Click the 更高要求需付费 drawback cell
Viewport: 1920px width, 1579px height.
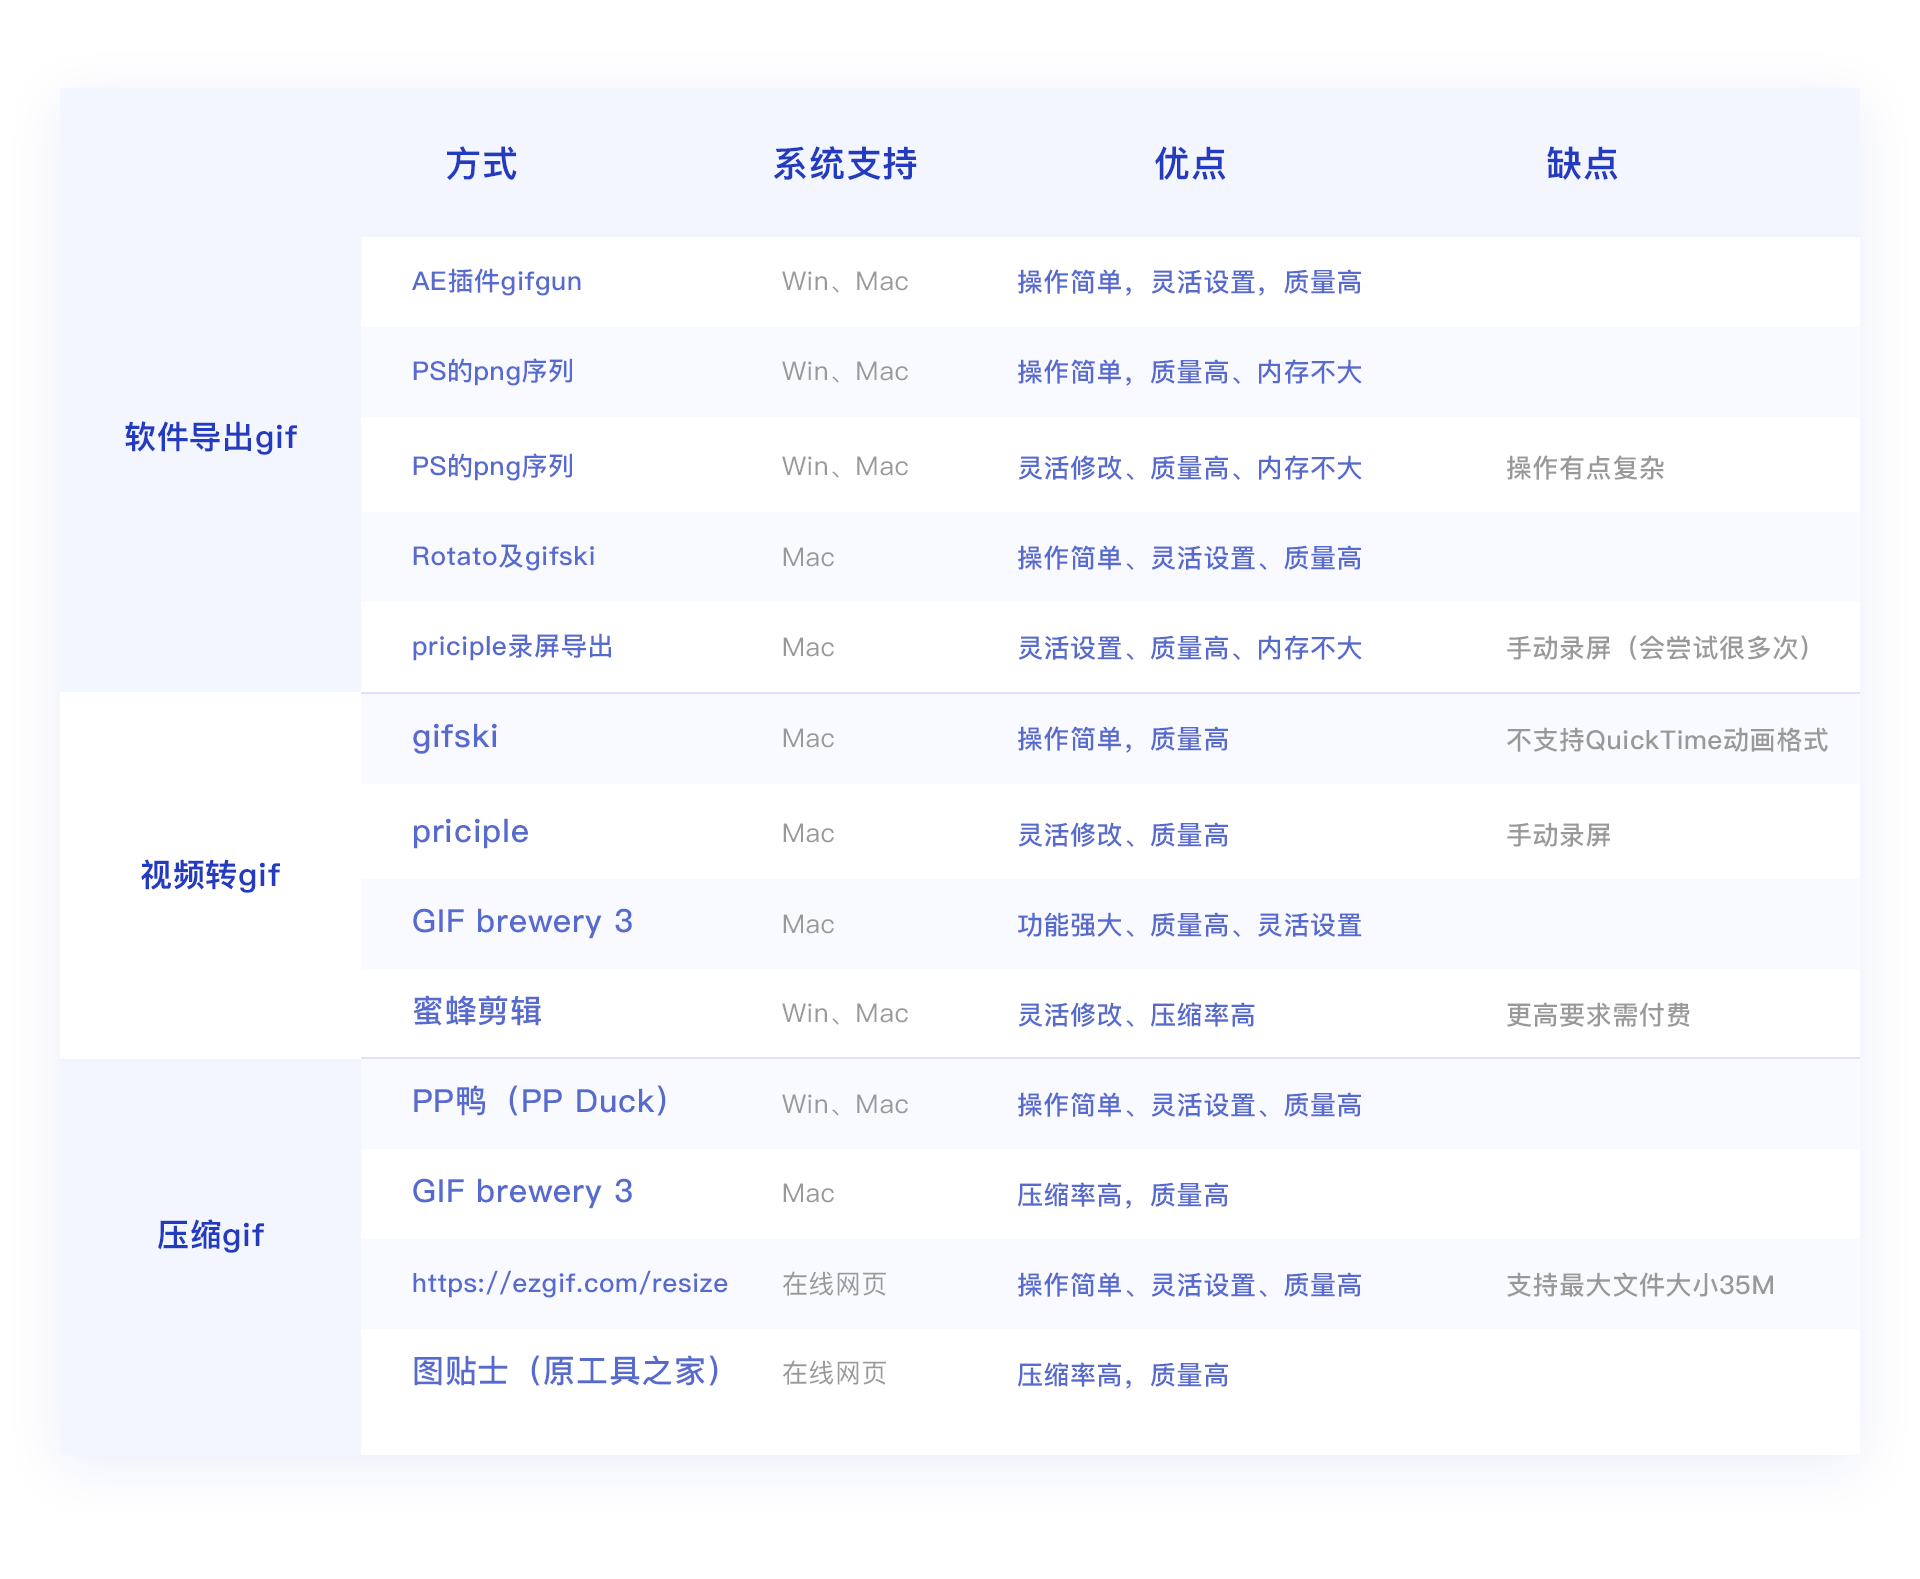click(x=1598, y=1015)
